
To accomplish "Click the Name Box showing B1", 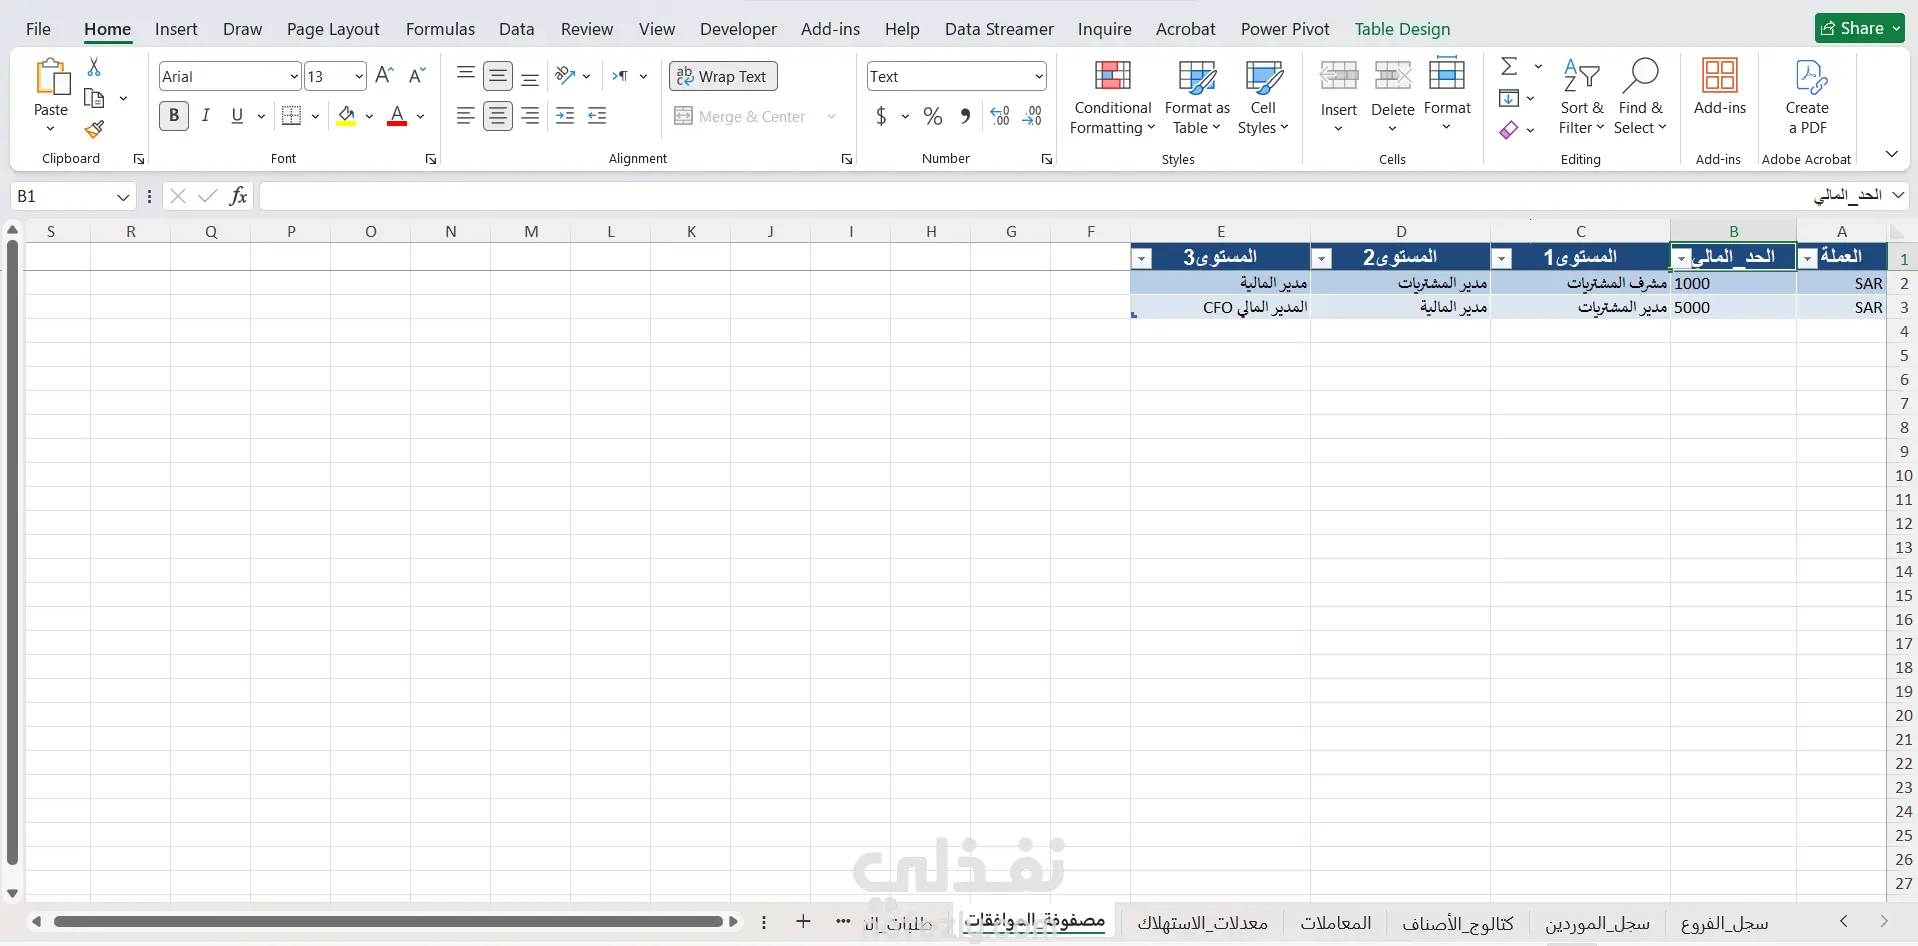I will coord(73,196).
